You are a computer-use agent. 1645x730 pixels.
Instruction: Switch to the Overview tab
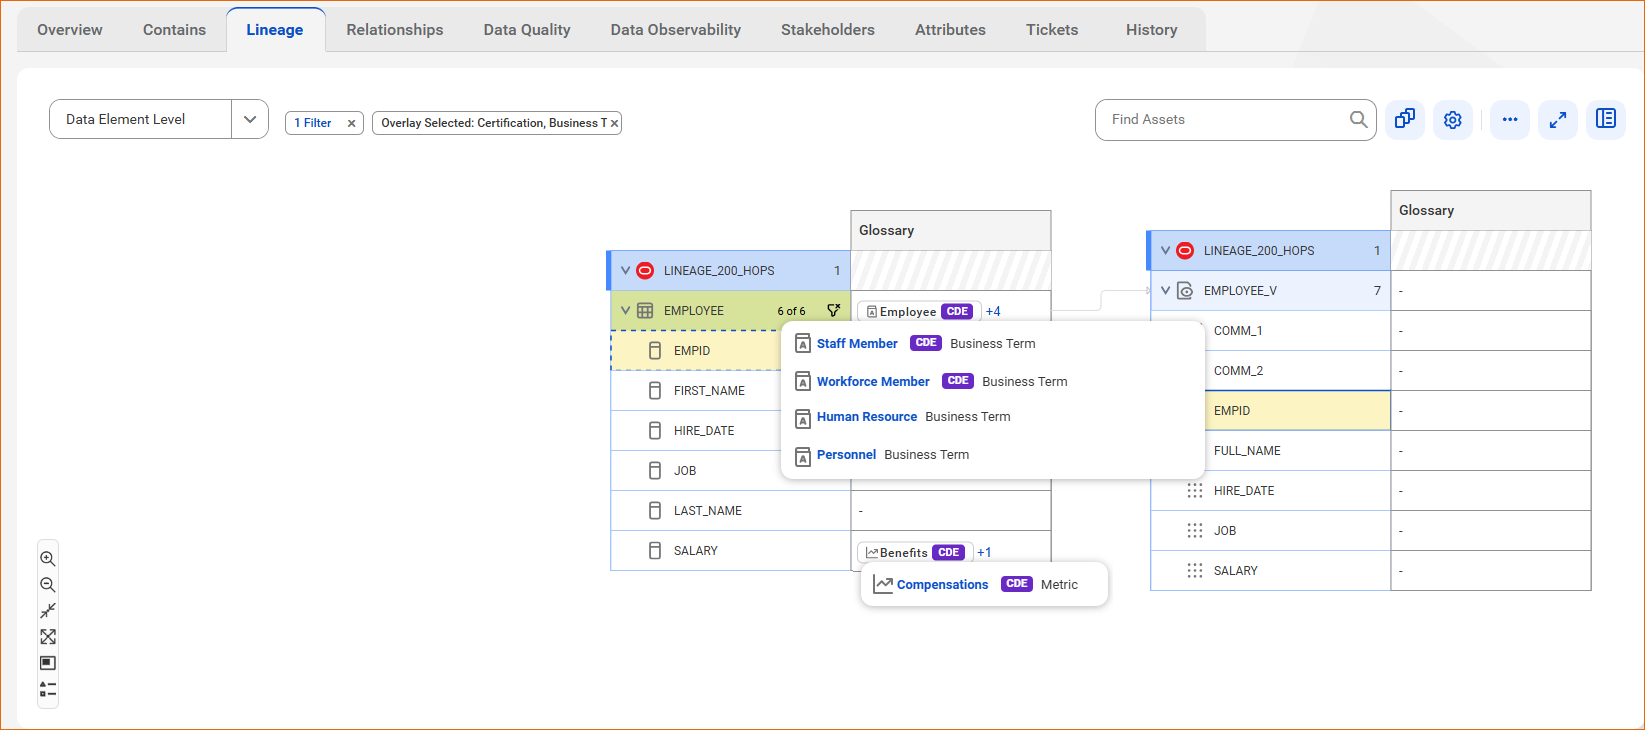pyautogui.click(x=70, y=30)
